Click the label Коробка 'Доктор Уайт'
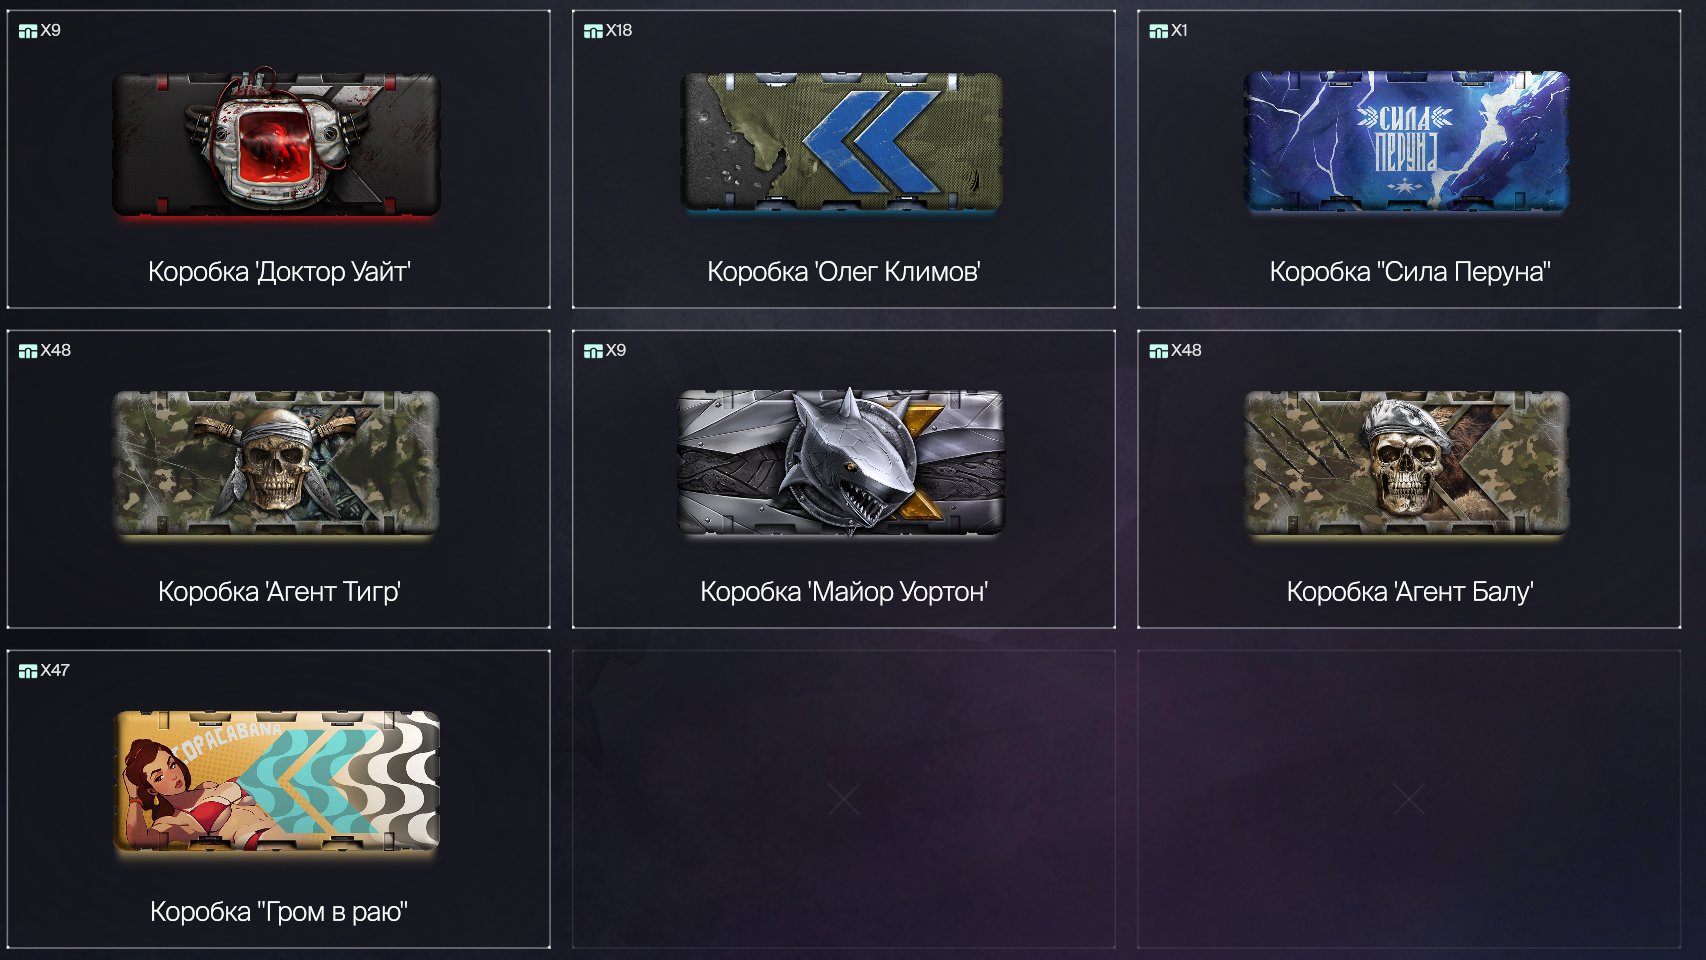The image size is (1706, 960). 279,272
